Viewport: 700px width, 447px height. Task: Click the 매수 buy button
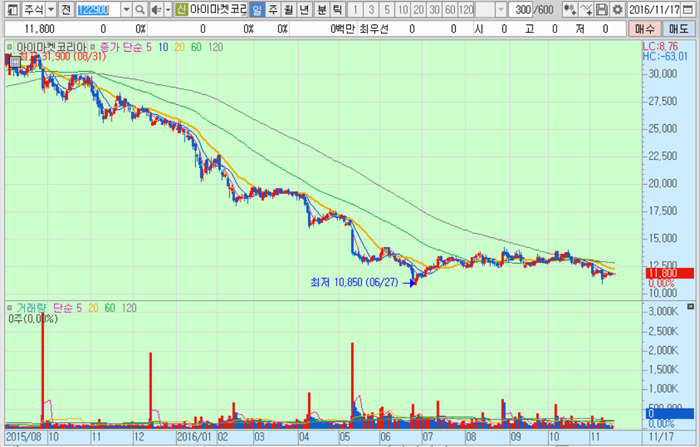(645, 30)
